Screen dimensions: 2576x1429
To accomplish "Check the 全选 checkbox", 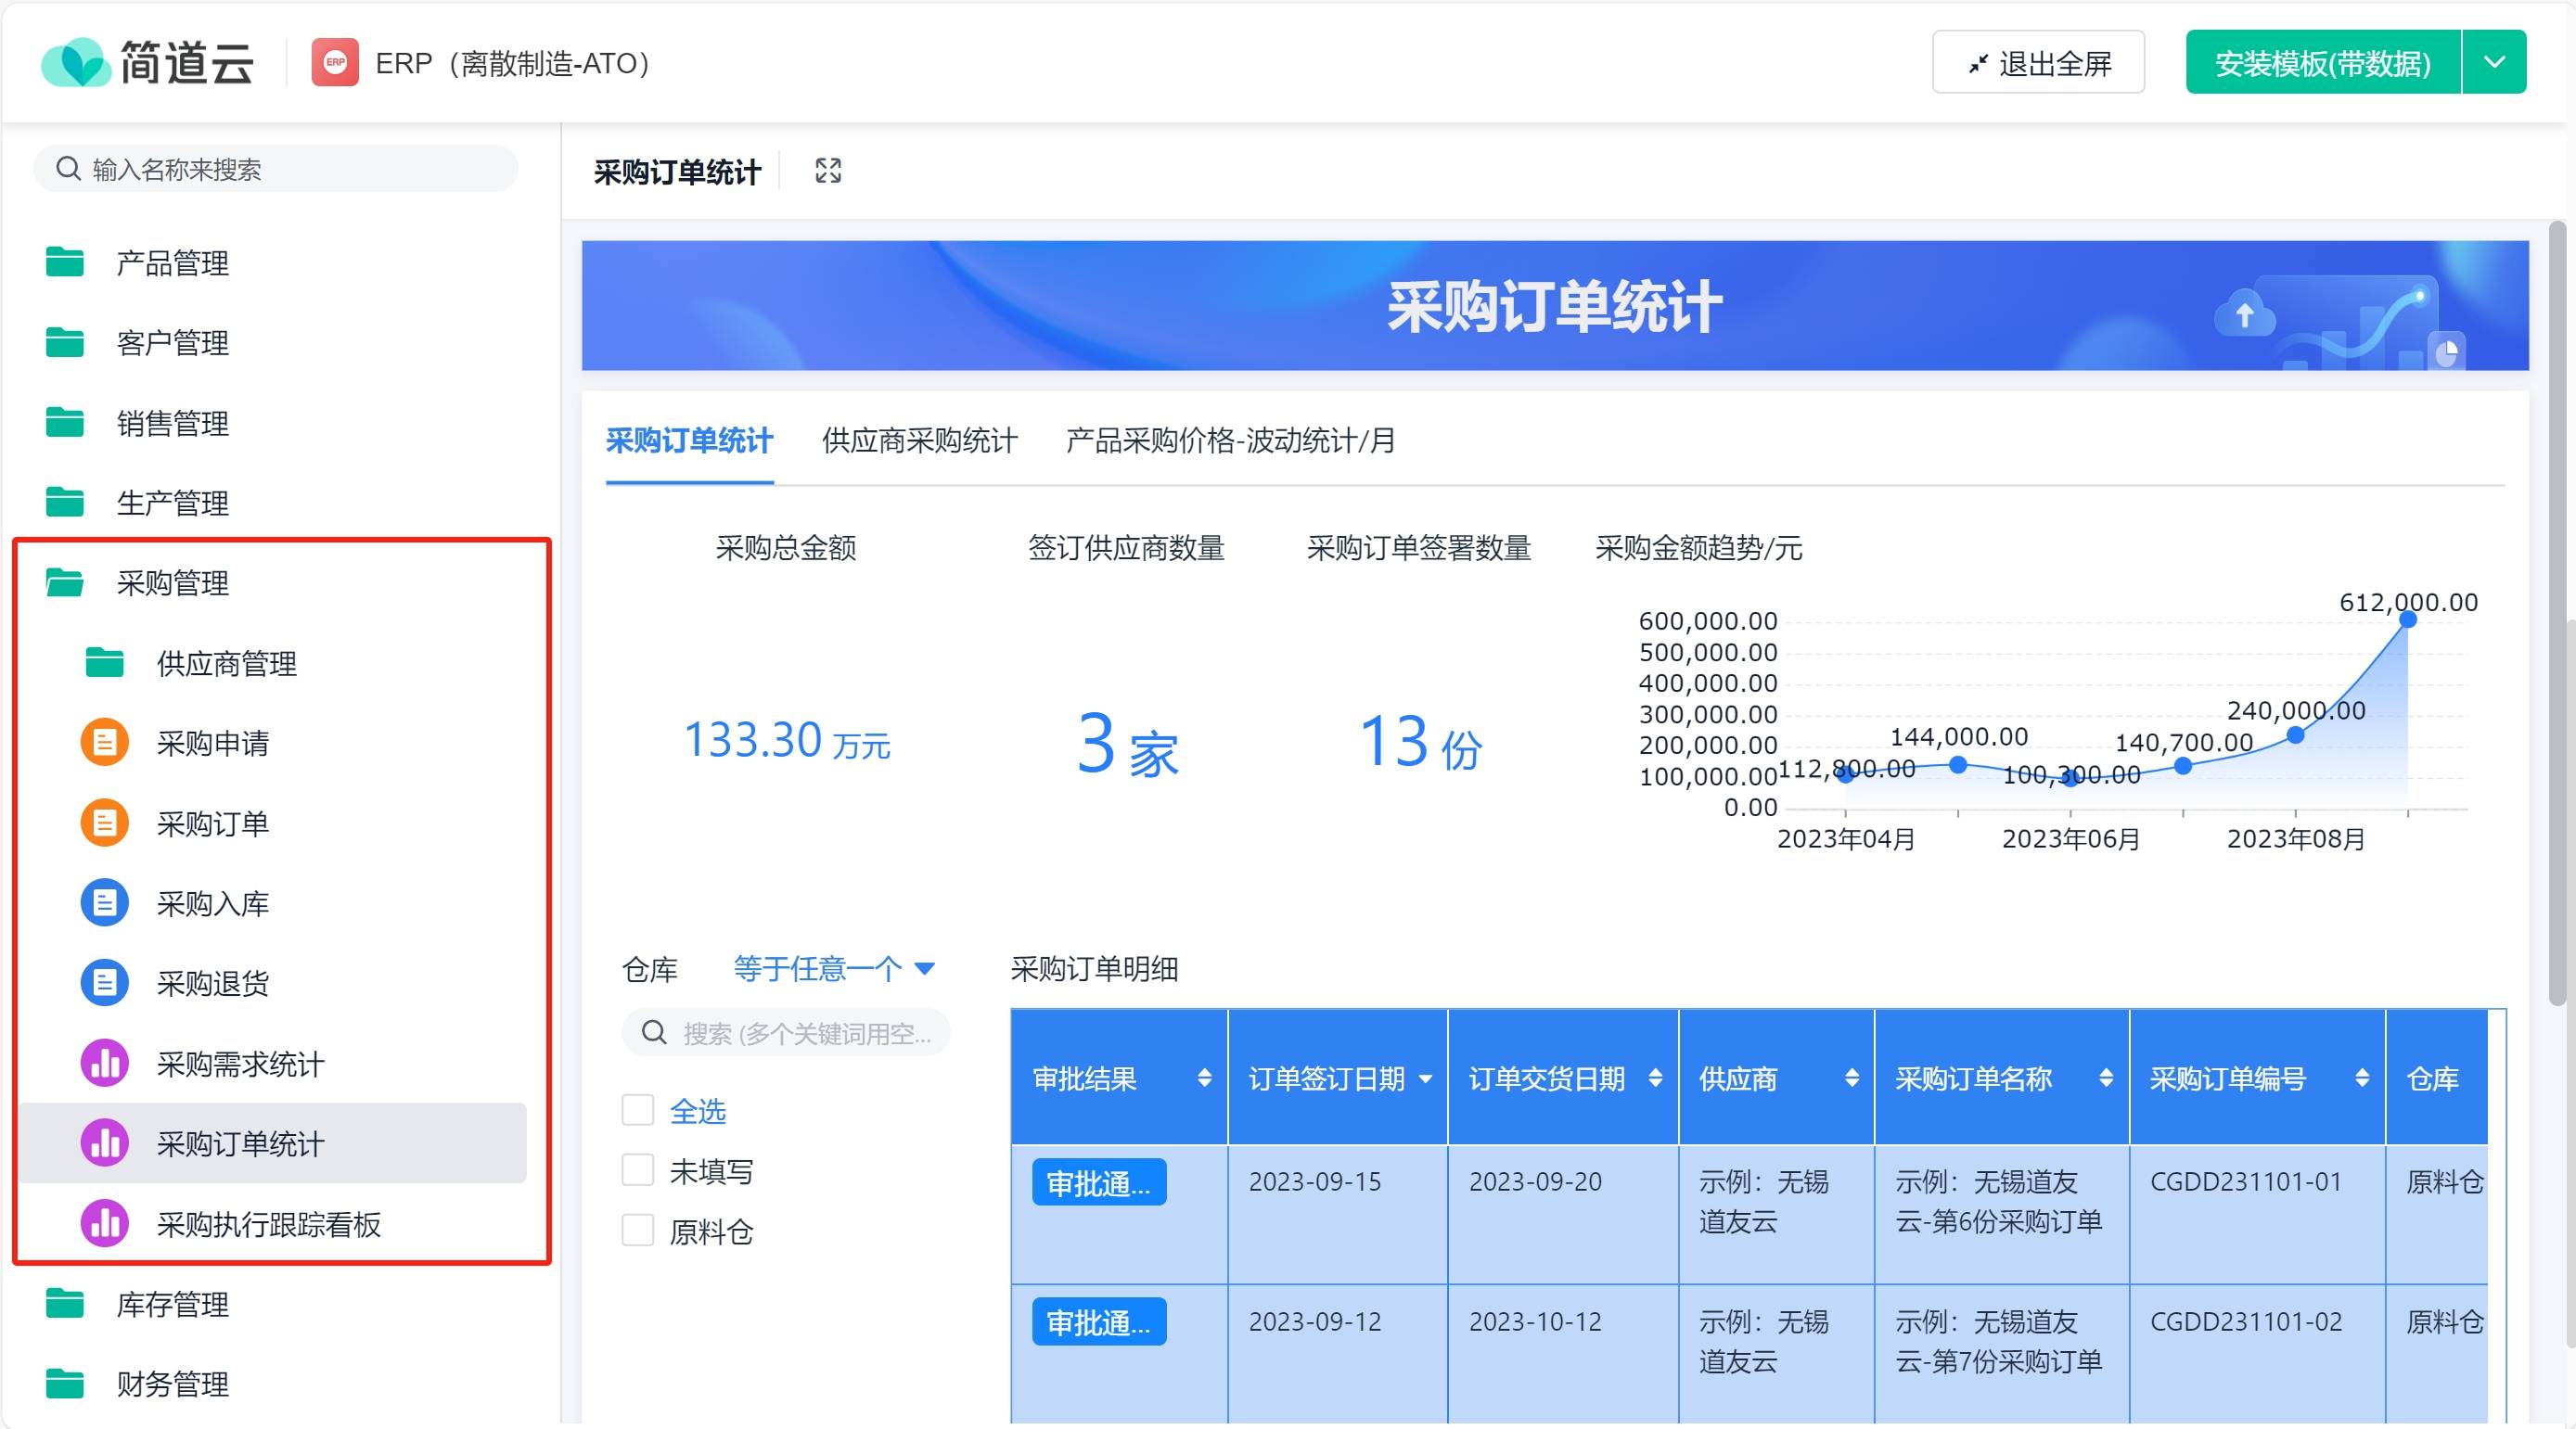I will pyautogui.click(x=637, y=1110).
